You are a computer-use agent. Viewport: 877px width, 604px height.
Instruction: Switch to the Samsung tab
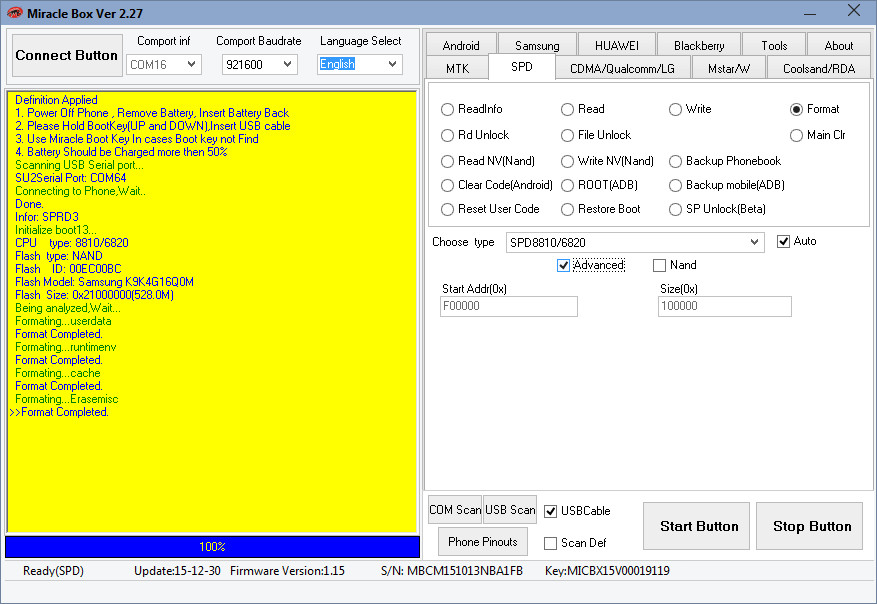[x=537, y=45]
